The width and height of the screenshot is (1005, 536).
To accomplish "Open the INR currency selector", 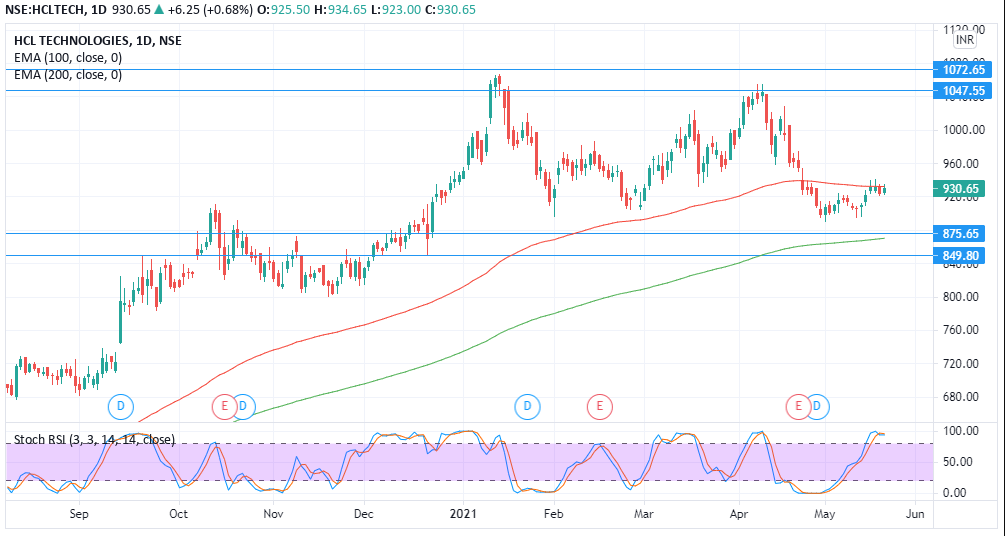I will pos(964,40).
